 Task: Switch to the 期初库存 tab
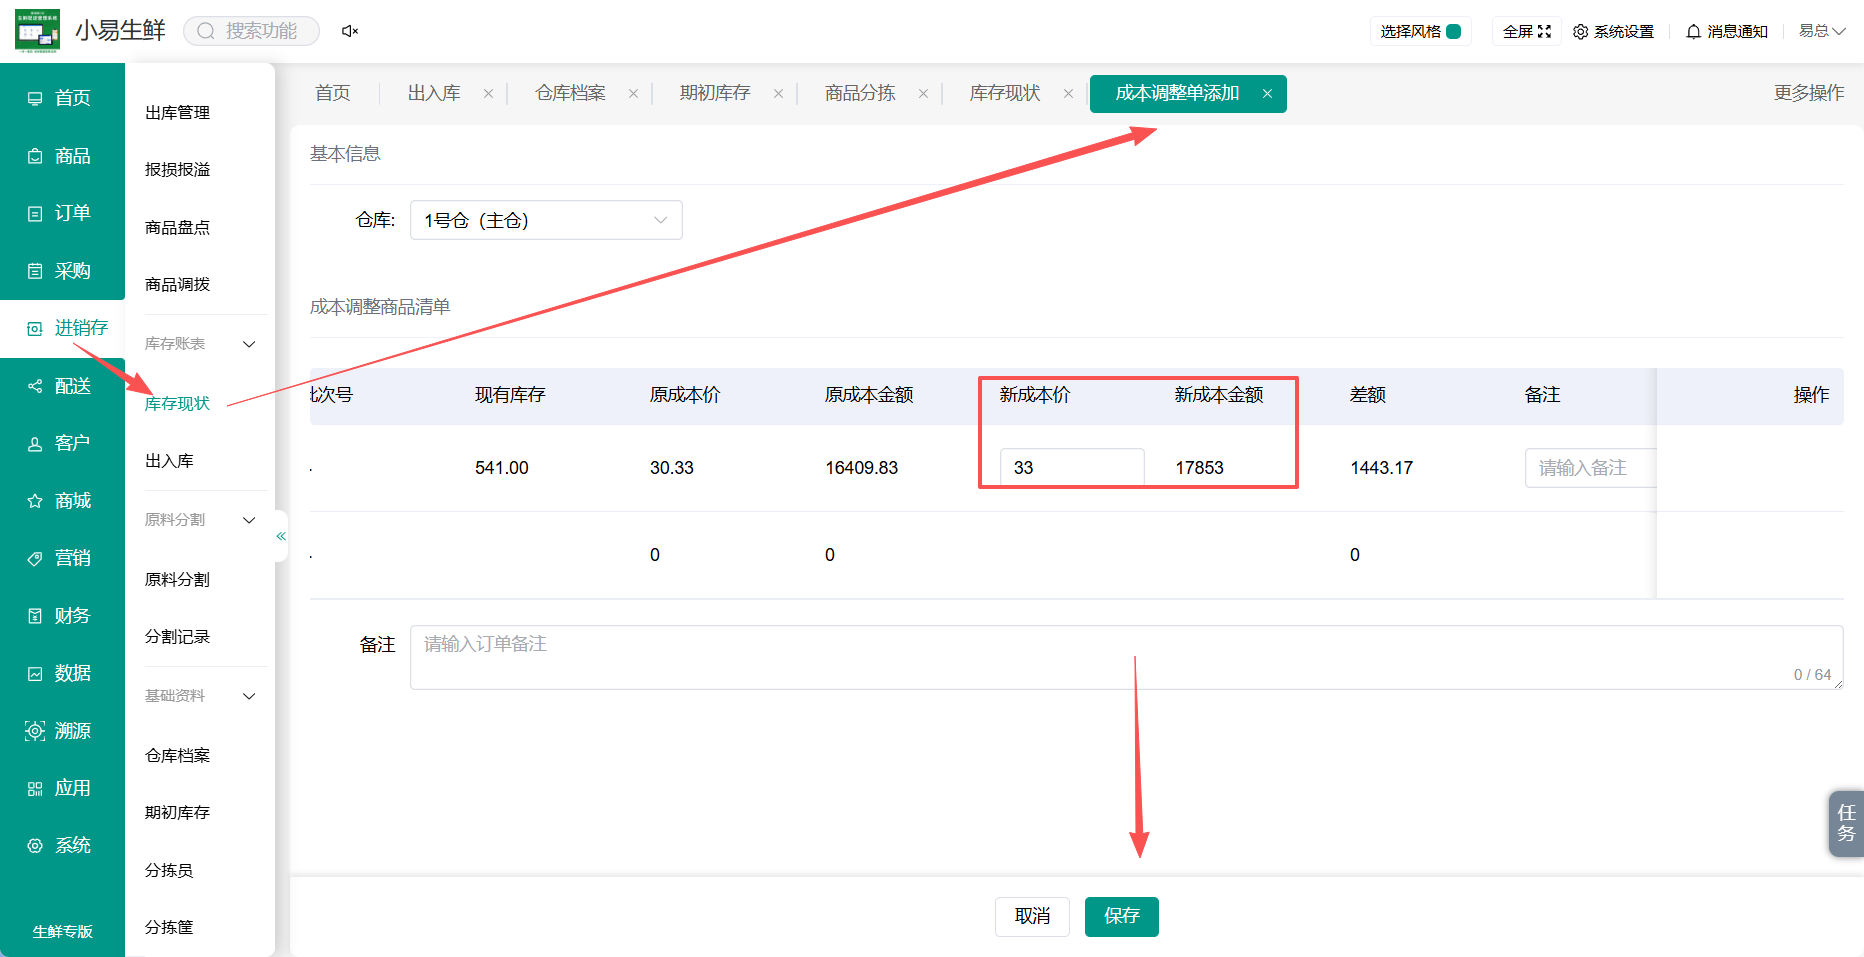[715, 93]
